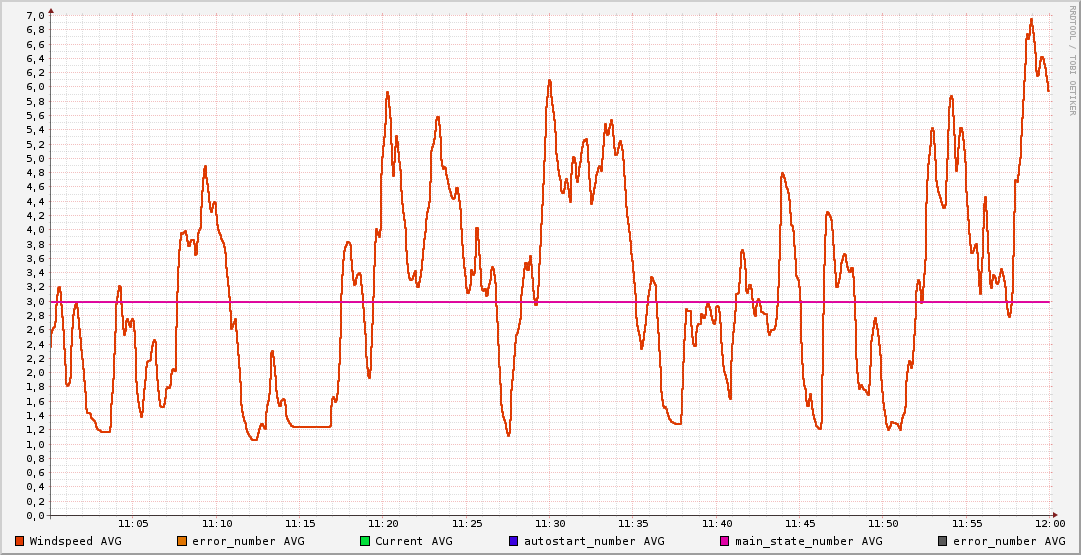Click the magenta main_state_number AVG legend swatch
This screenshot has height=555, width=1081.
725,541
